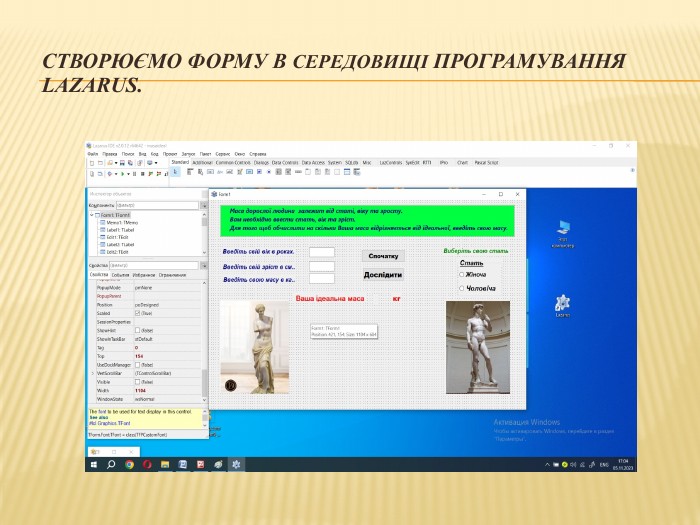Viewport: 700px width, 525px height.
Task: Switch to the Dialogs palette tab
Action: pyautogui.click(x=261, y=162)
